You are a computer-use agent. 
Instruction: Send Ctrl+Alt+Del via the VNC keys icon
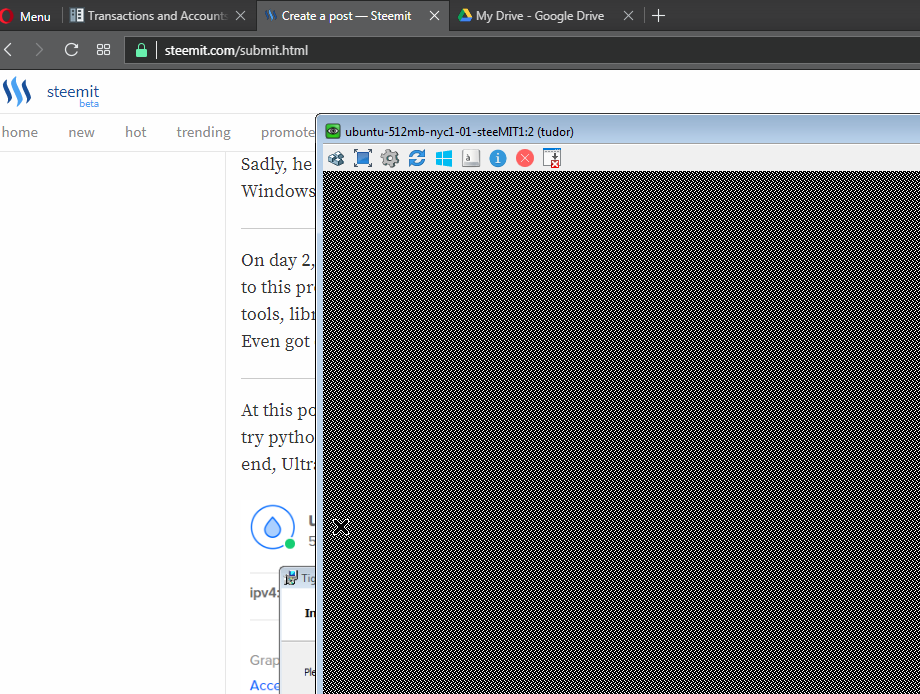click(x=336, y=158)
